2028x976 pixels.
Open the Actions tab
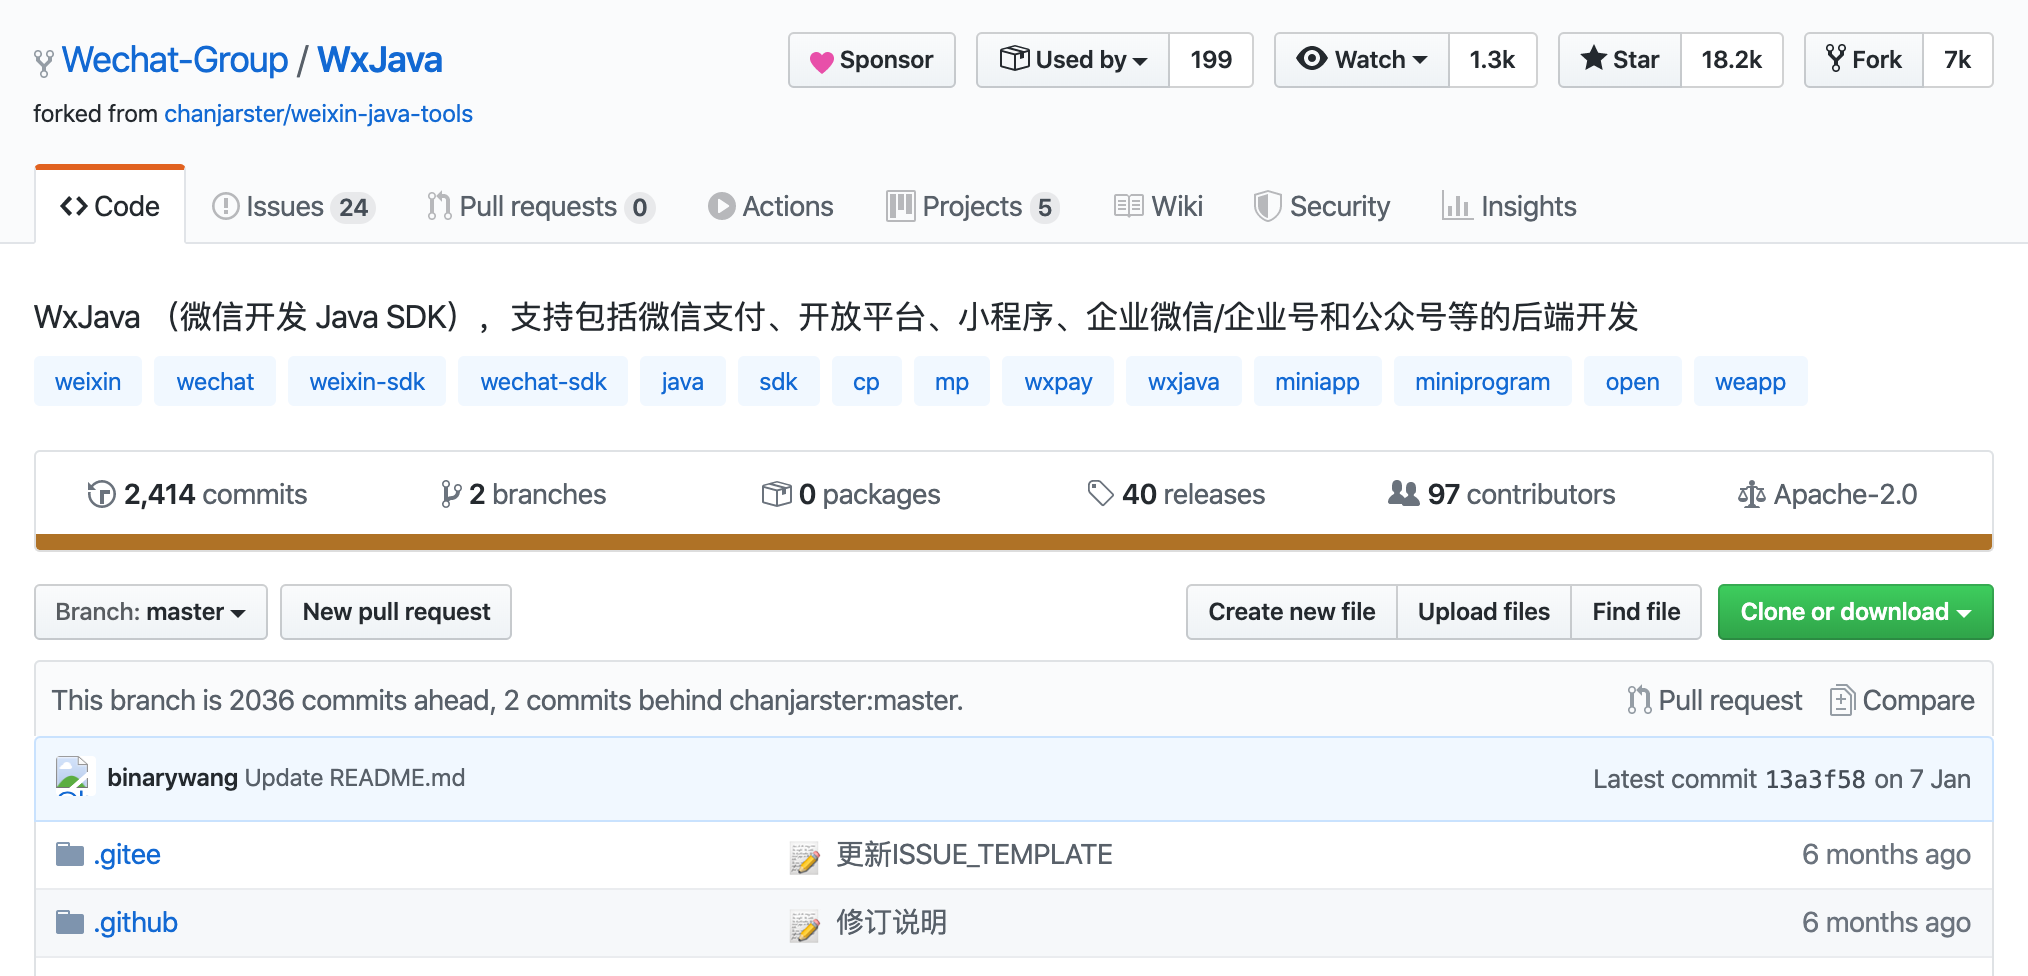[770, 206]
